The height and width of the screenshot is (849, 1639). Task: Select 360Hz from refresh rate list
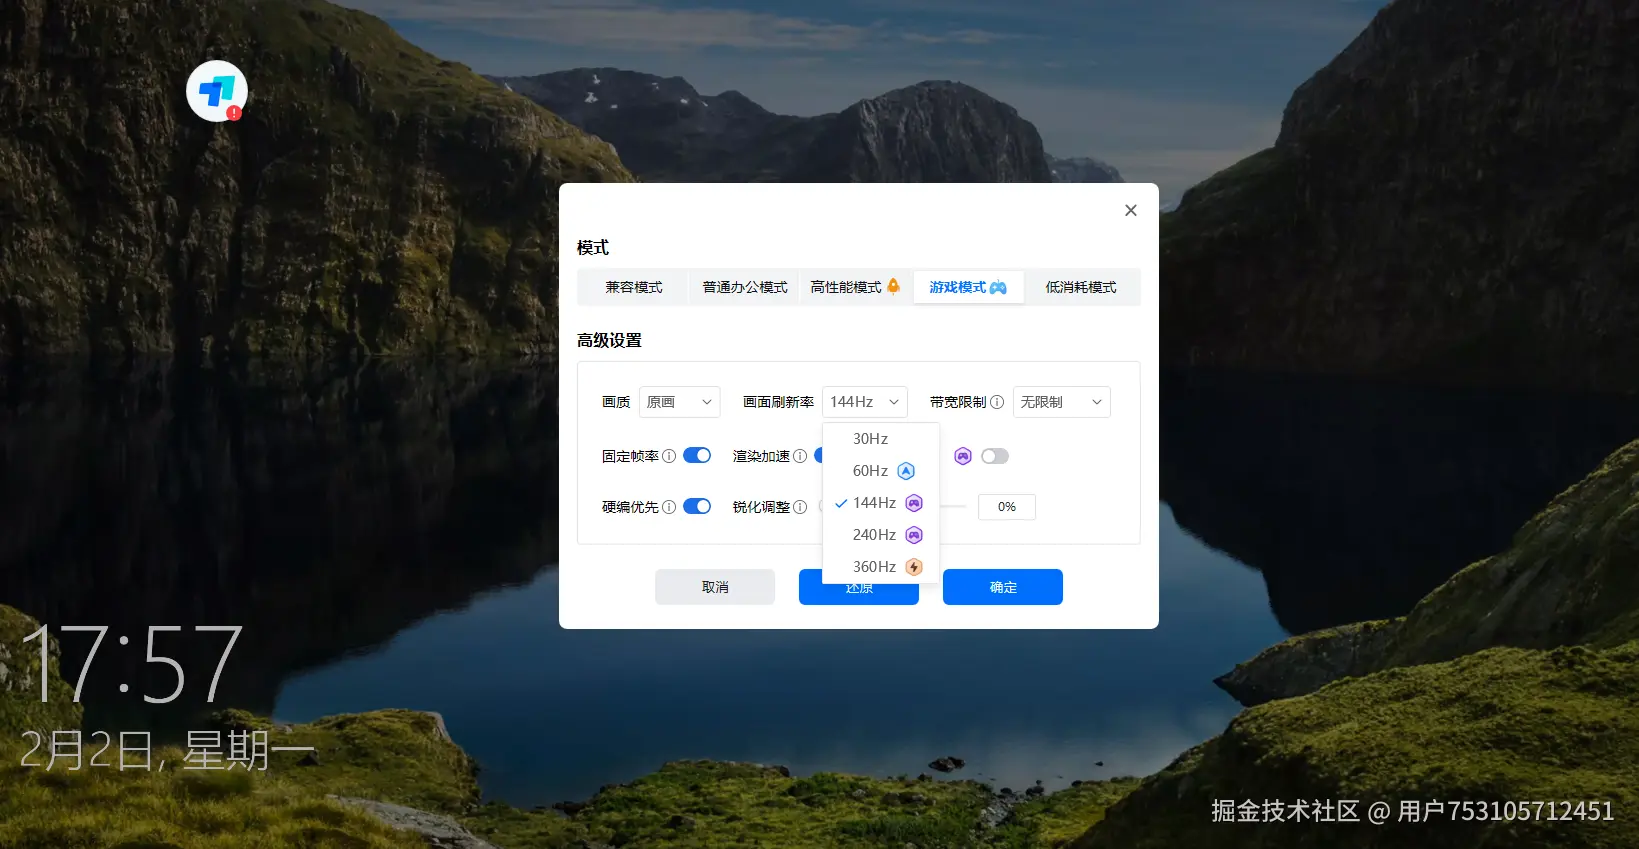(881, 567)
